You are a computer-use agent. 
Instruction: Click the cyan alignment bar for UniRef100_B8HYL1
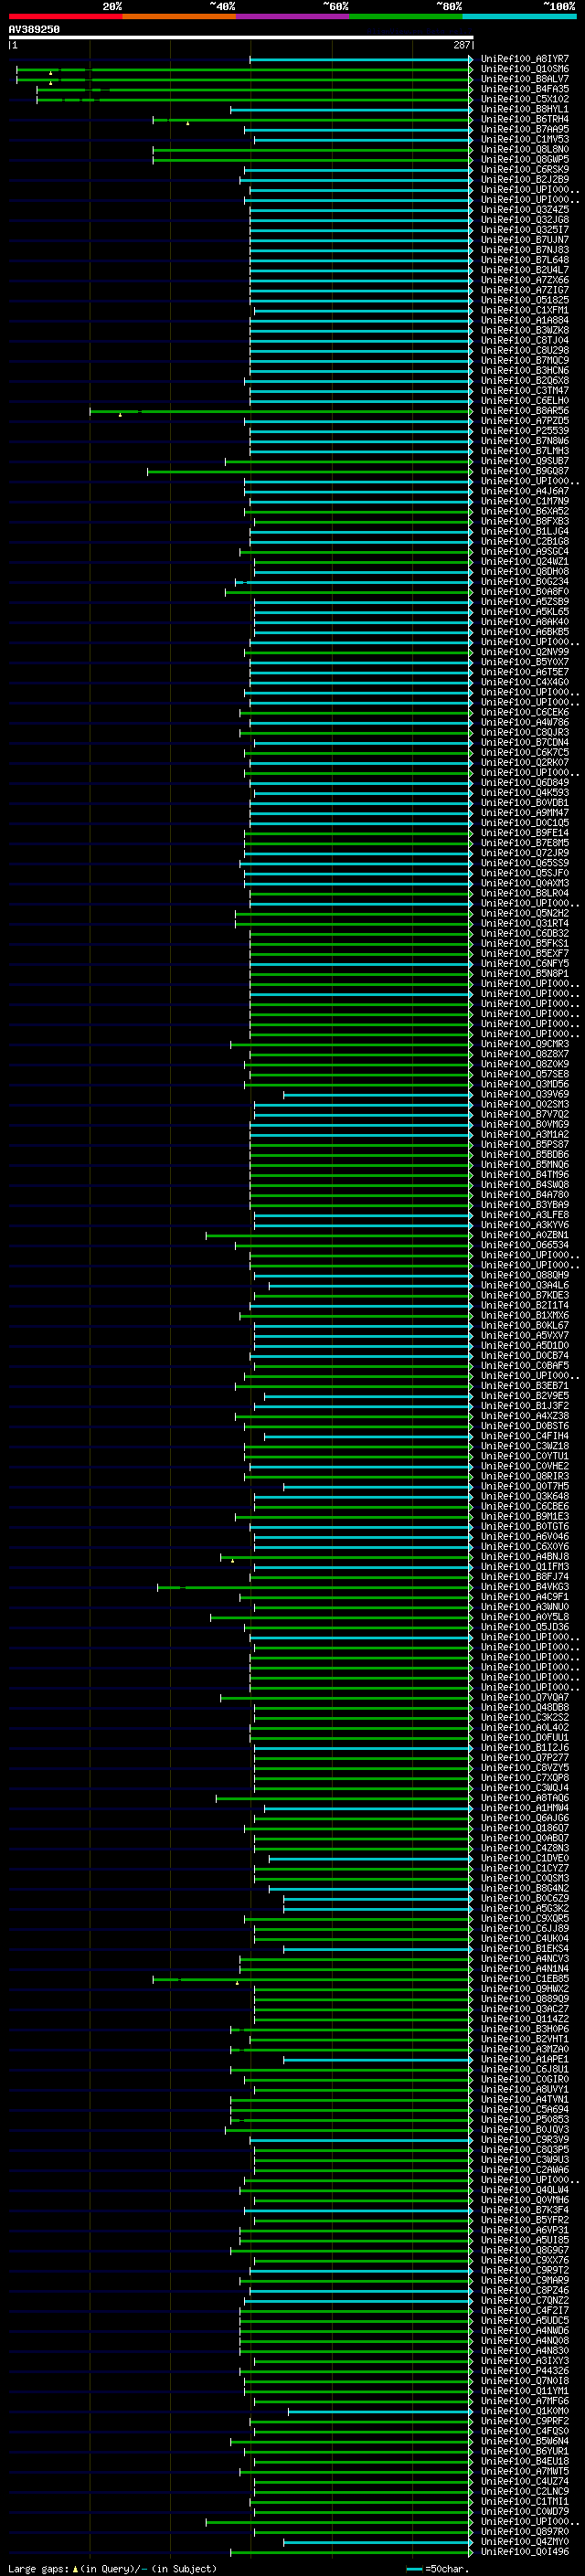coord(351,110)
